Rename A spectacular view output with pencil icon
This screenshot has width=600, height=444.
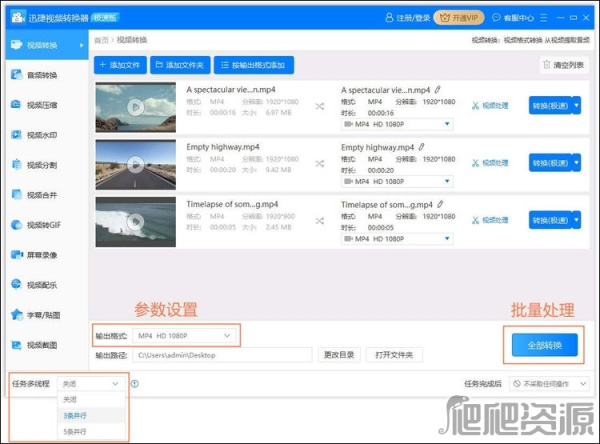coord(437,90)
